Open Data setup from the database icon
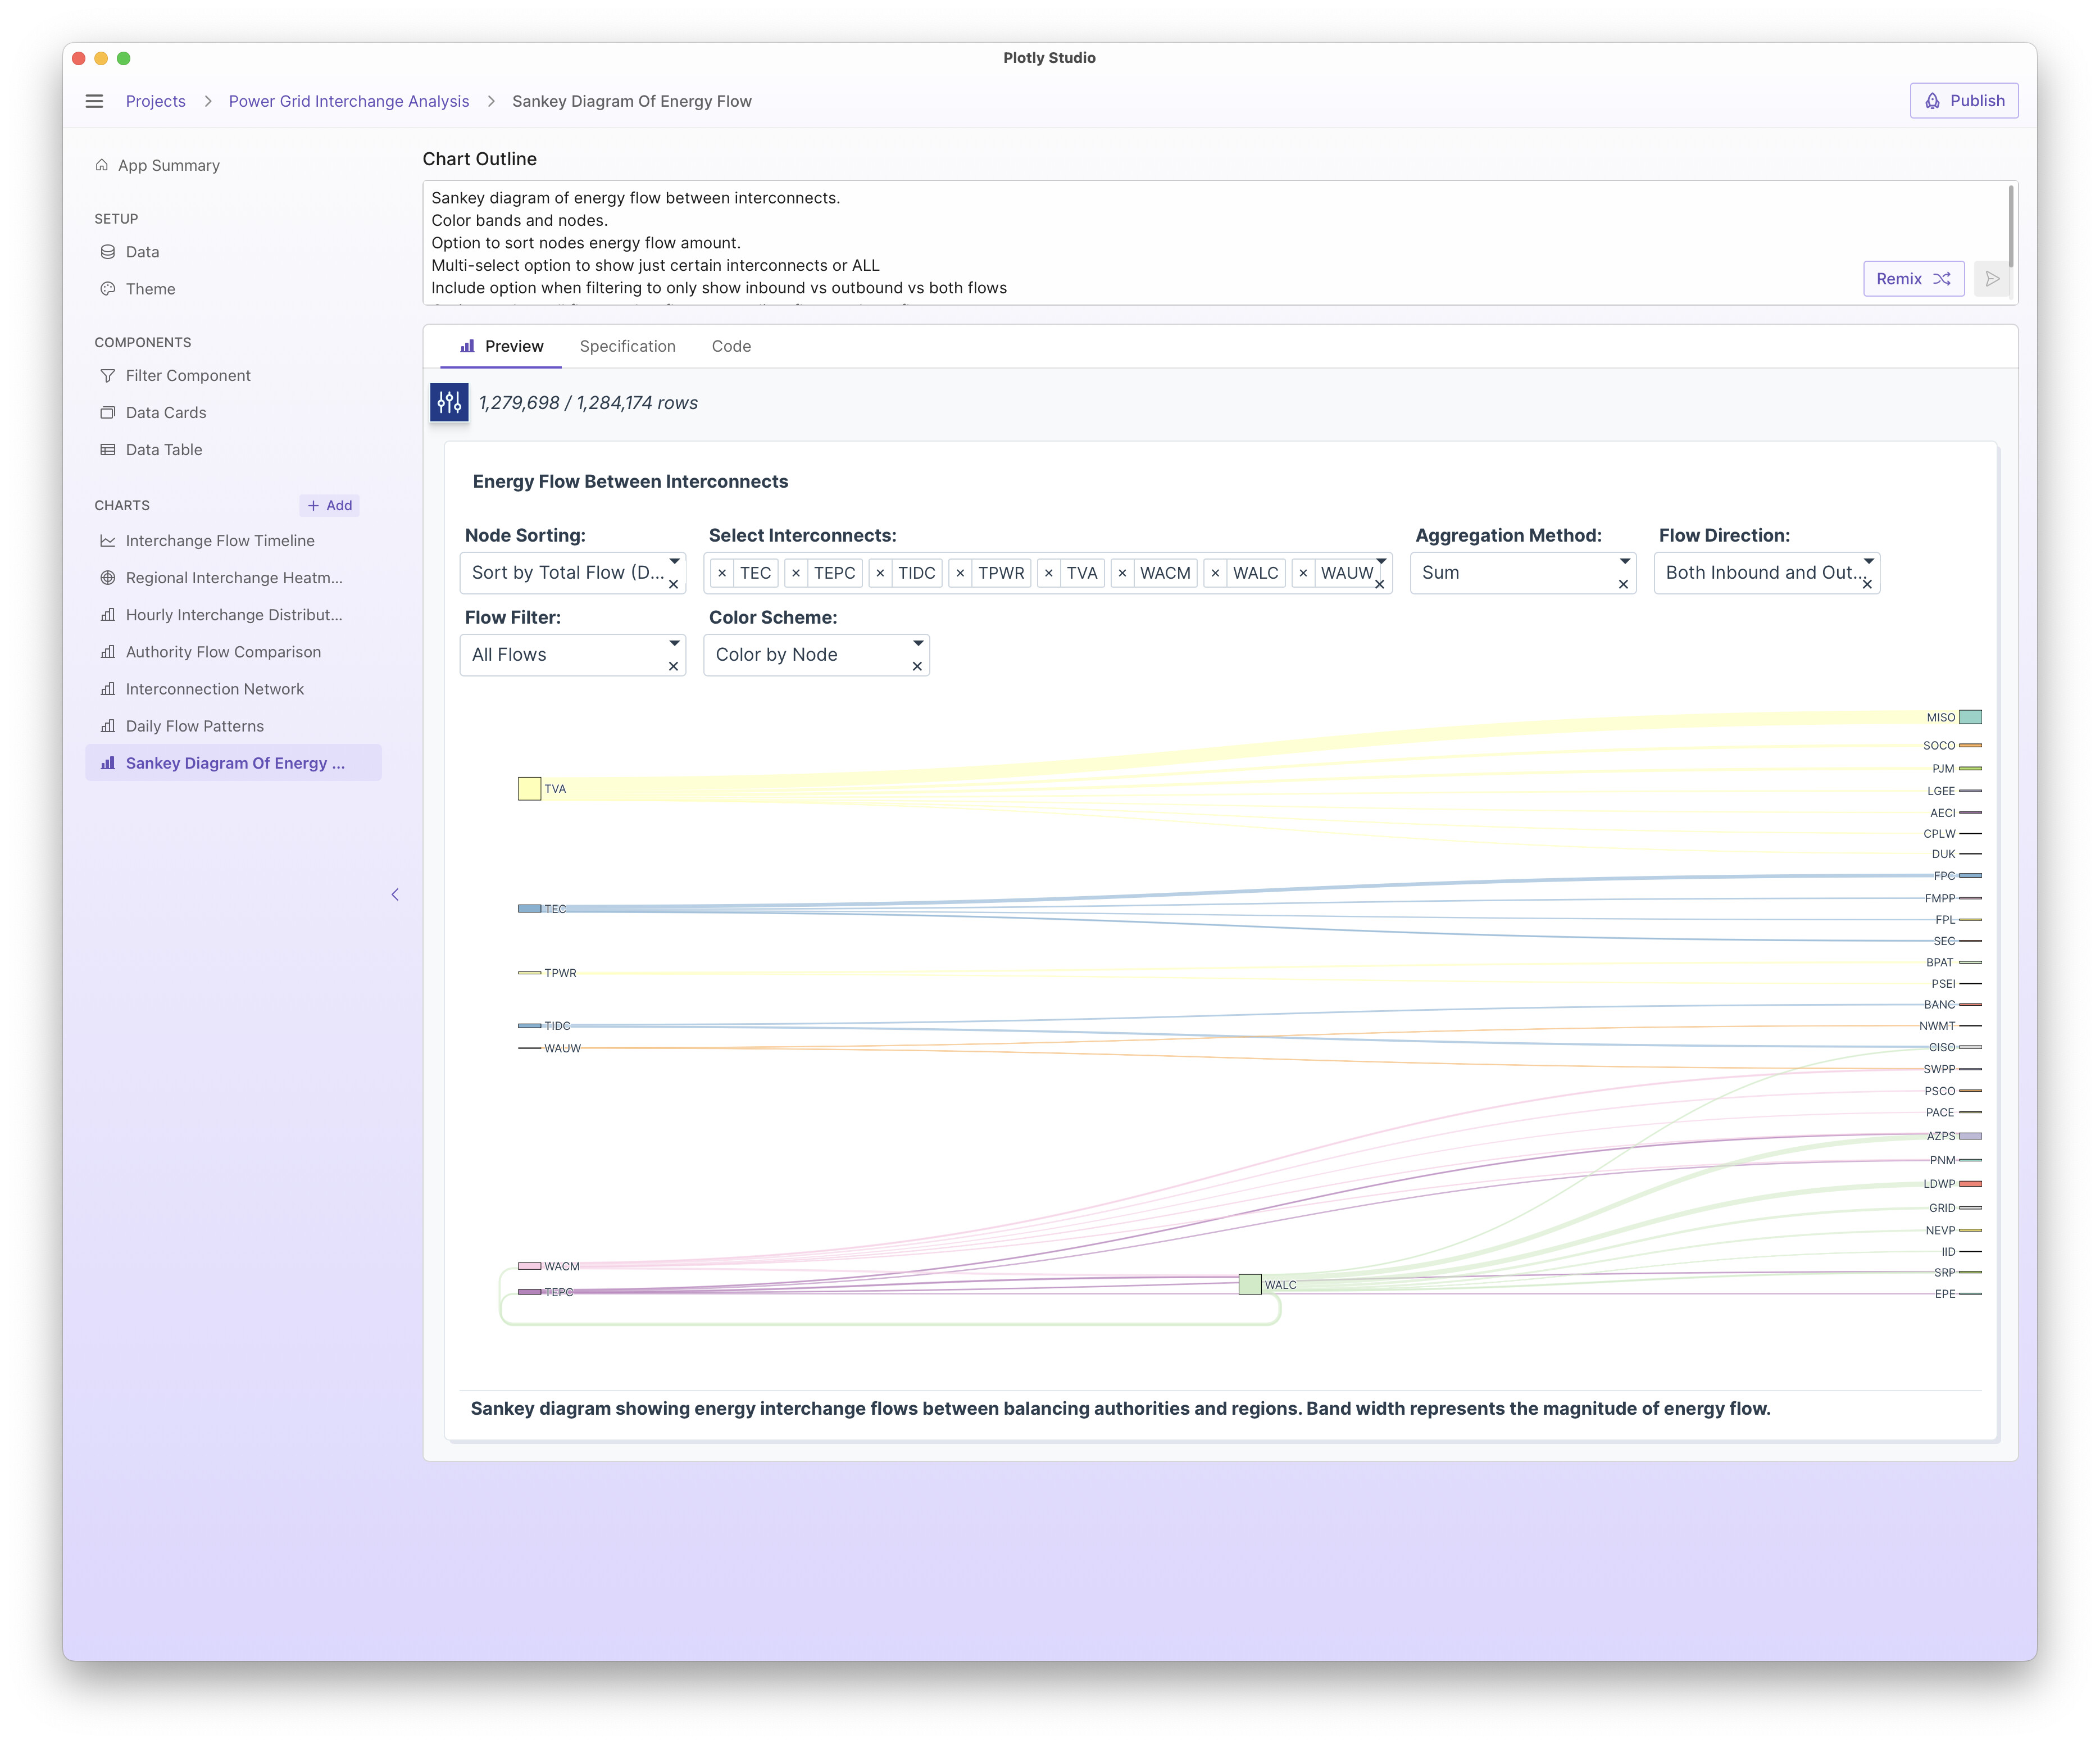This screenshot has width=2100, height=1744. coord(108,252)
